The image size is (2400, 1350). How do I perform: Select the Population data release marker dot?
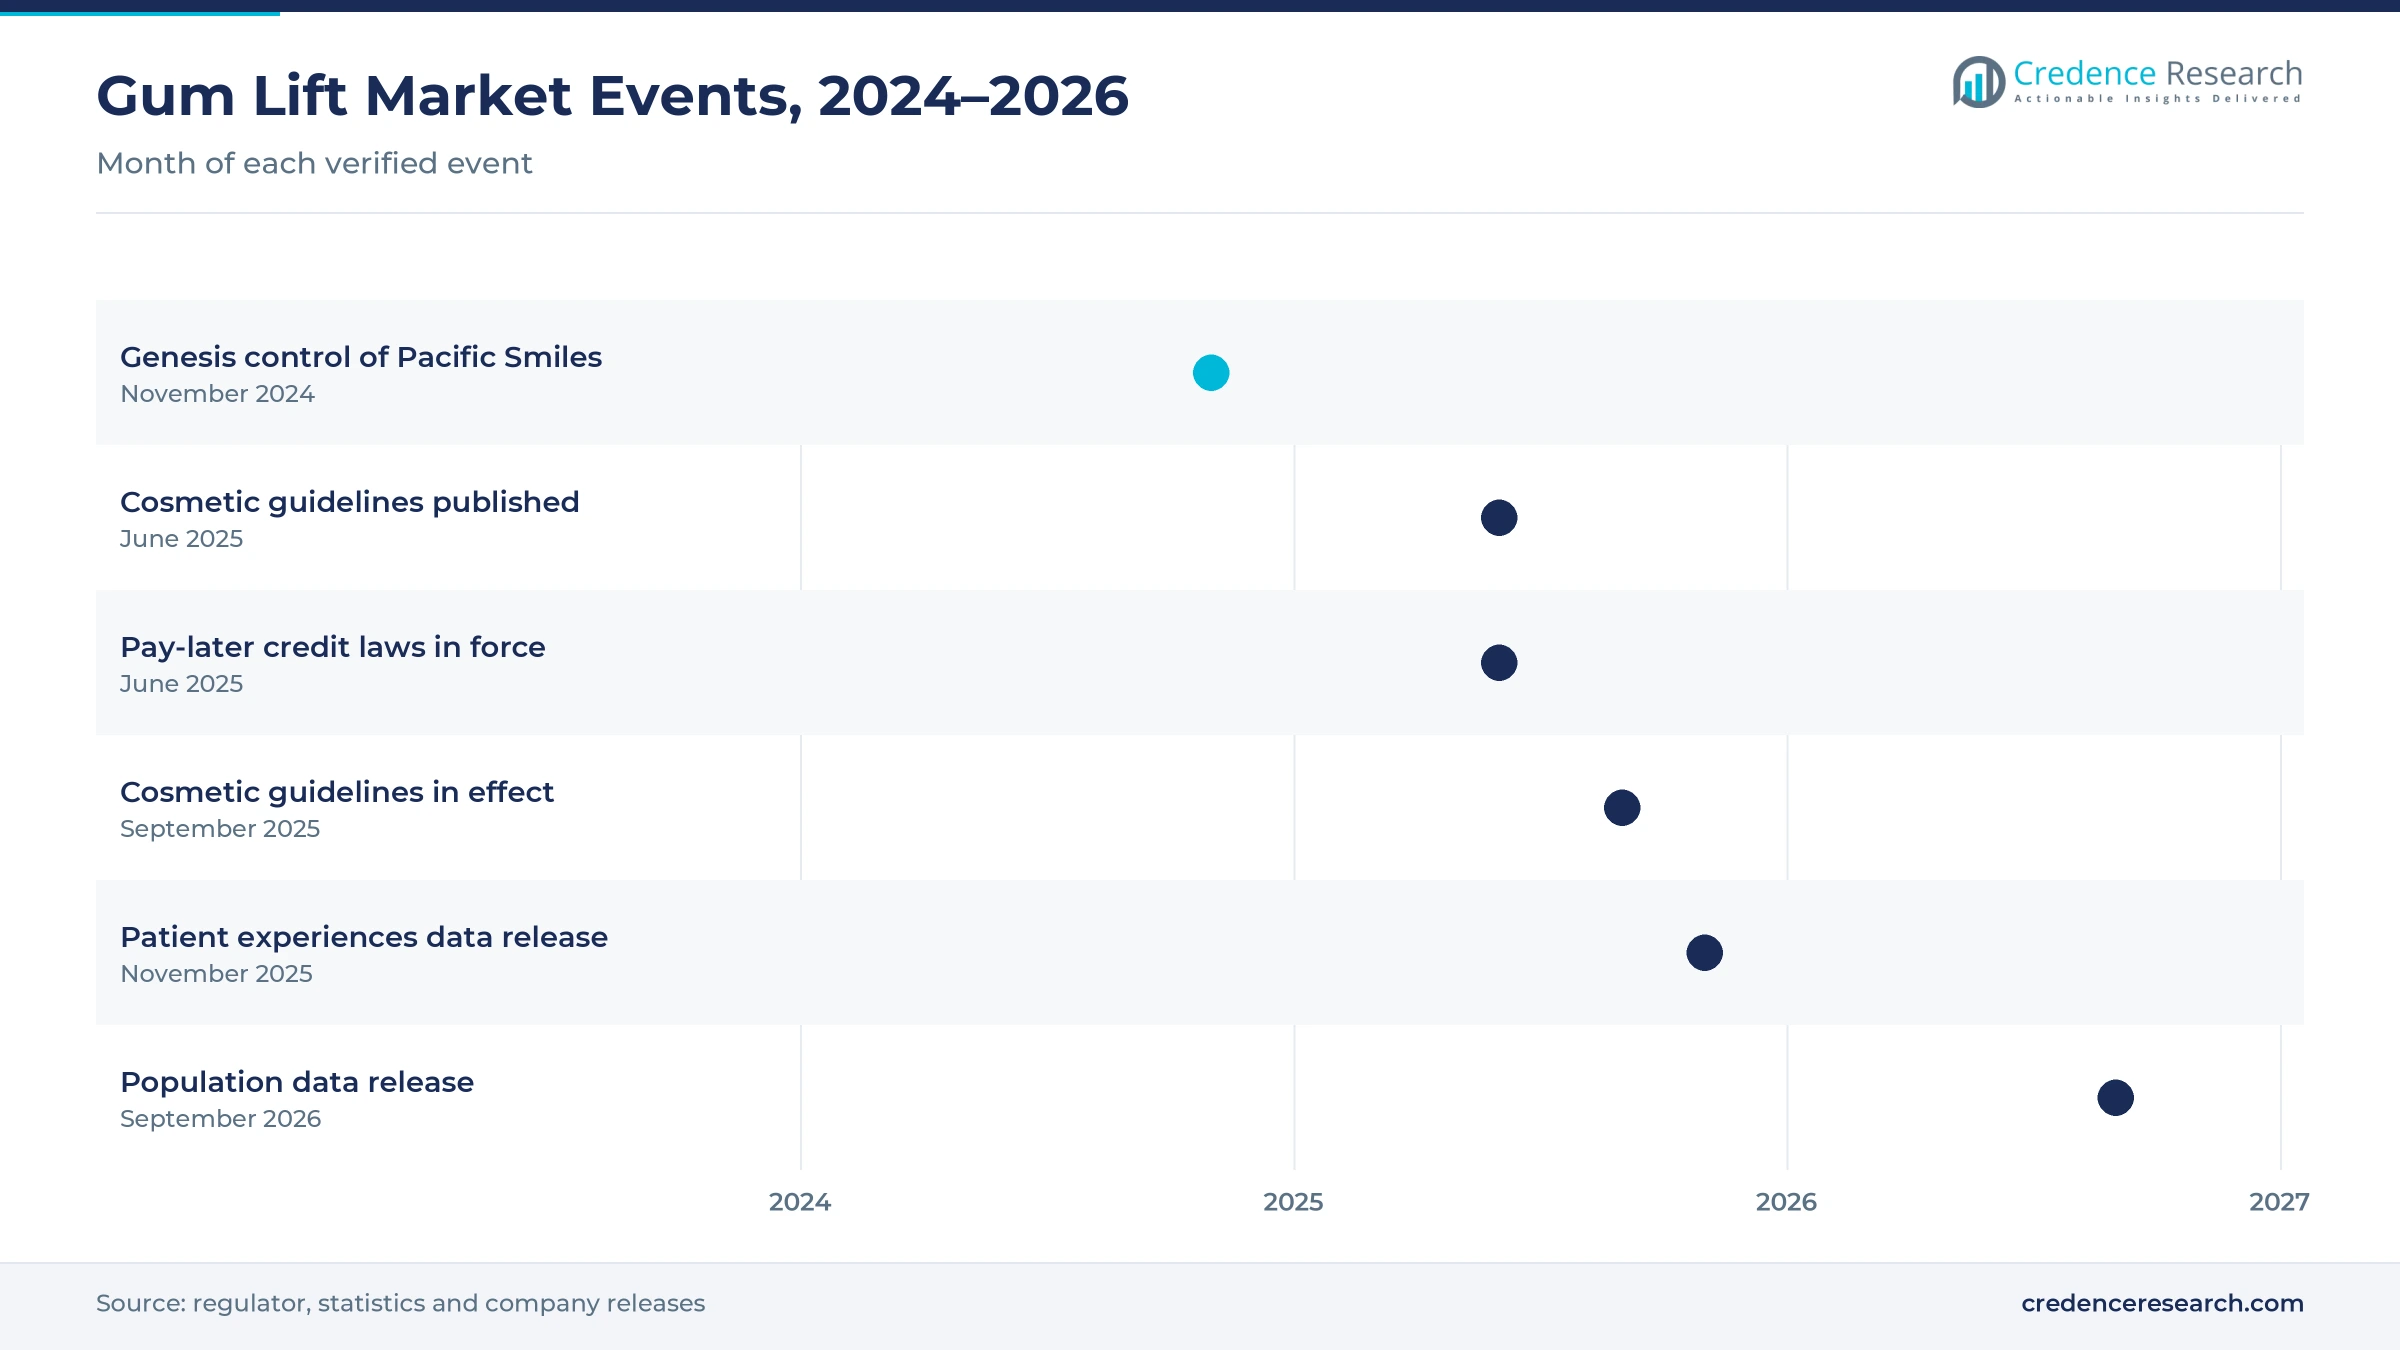[x=2116, y=1098]
